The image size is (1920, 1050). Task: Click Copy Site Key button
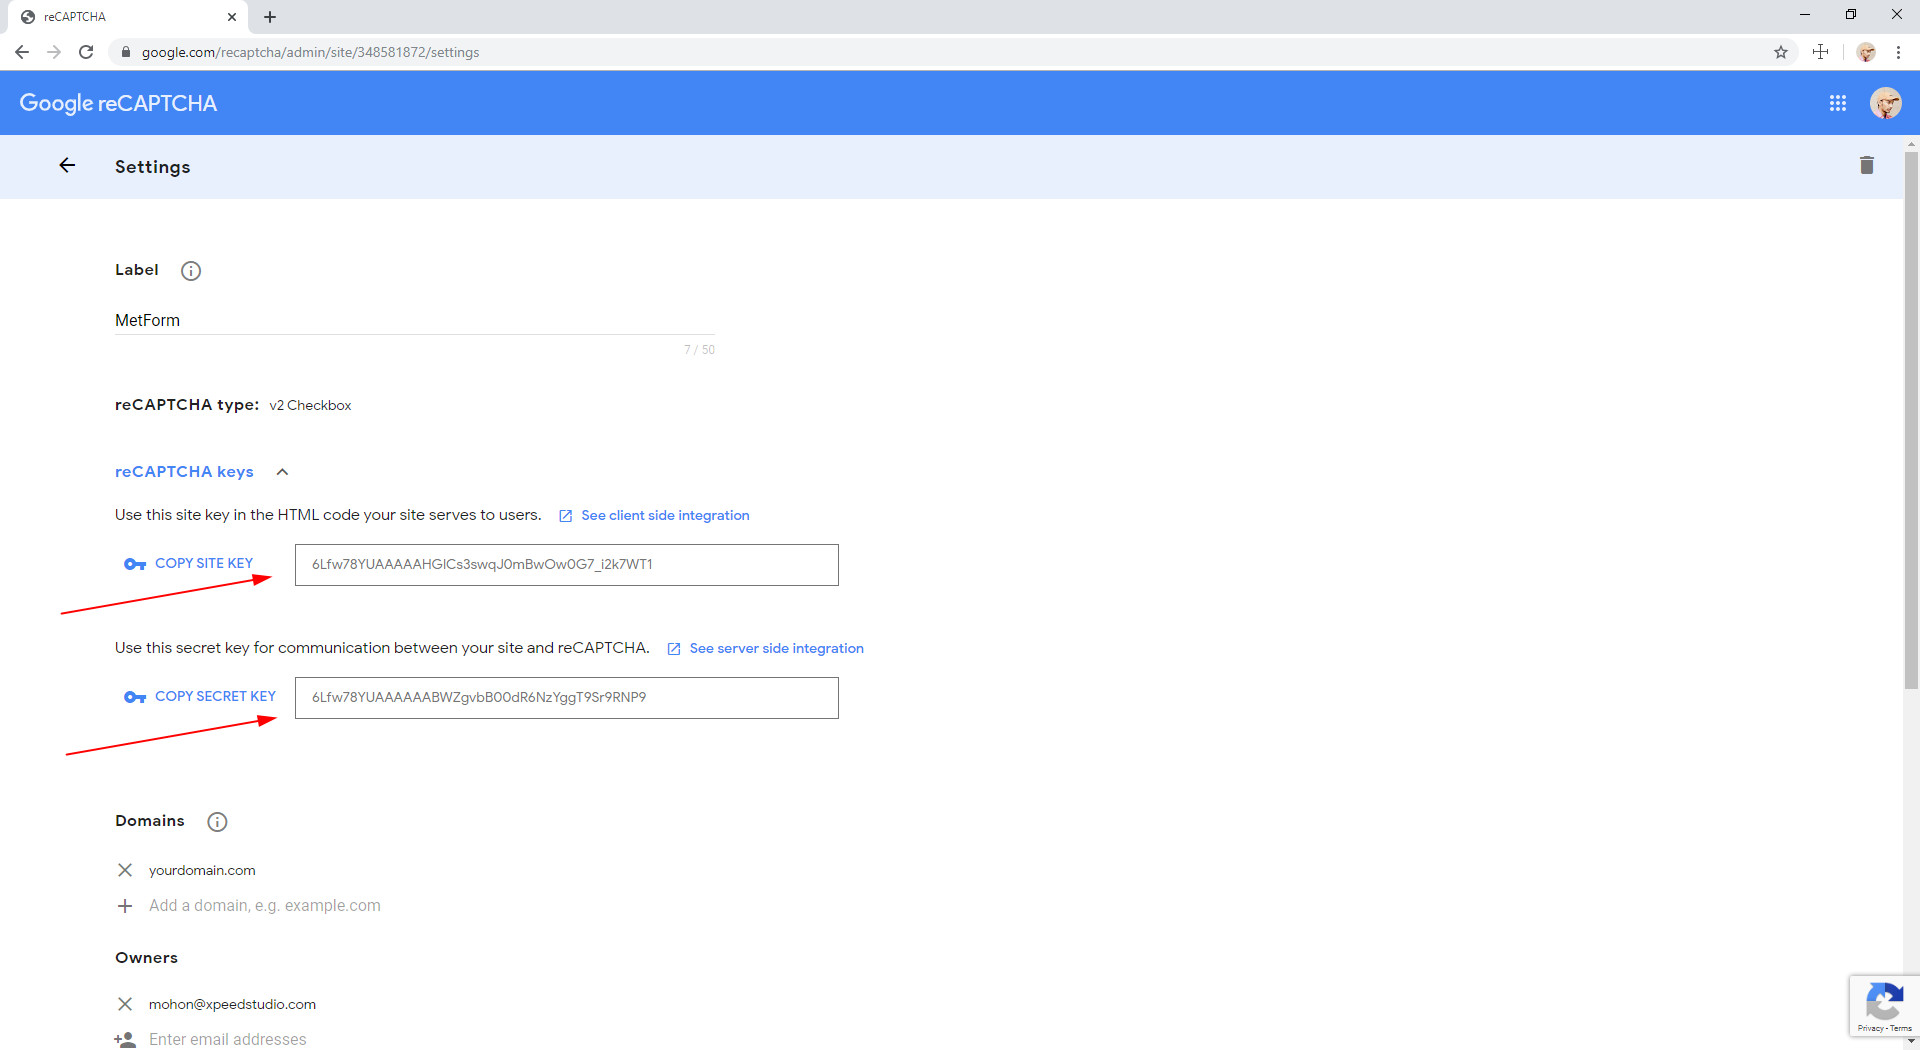pyautogui.click(x=189, y=564)
